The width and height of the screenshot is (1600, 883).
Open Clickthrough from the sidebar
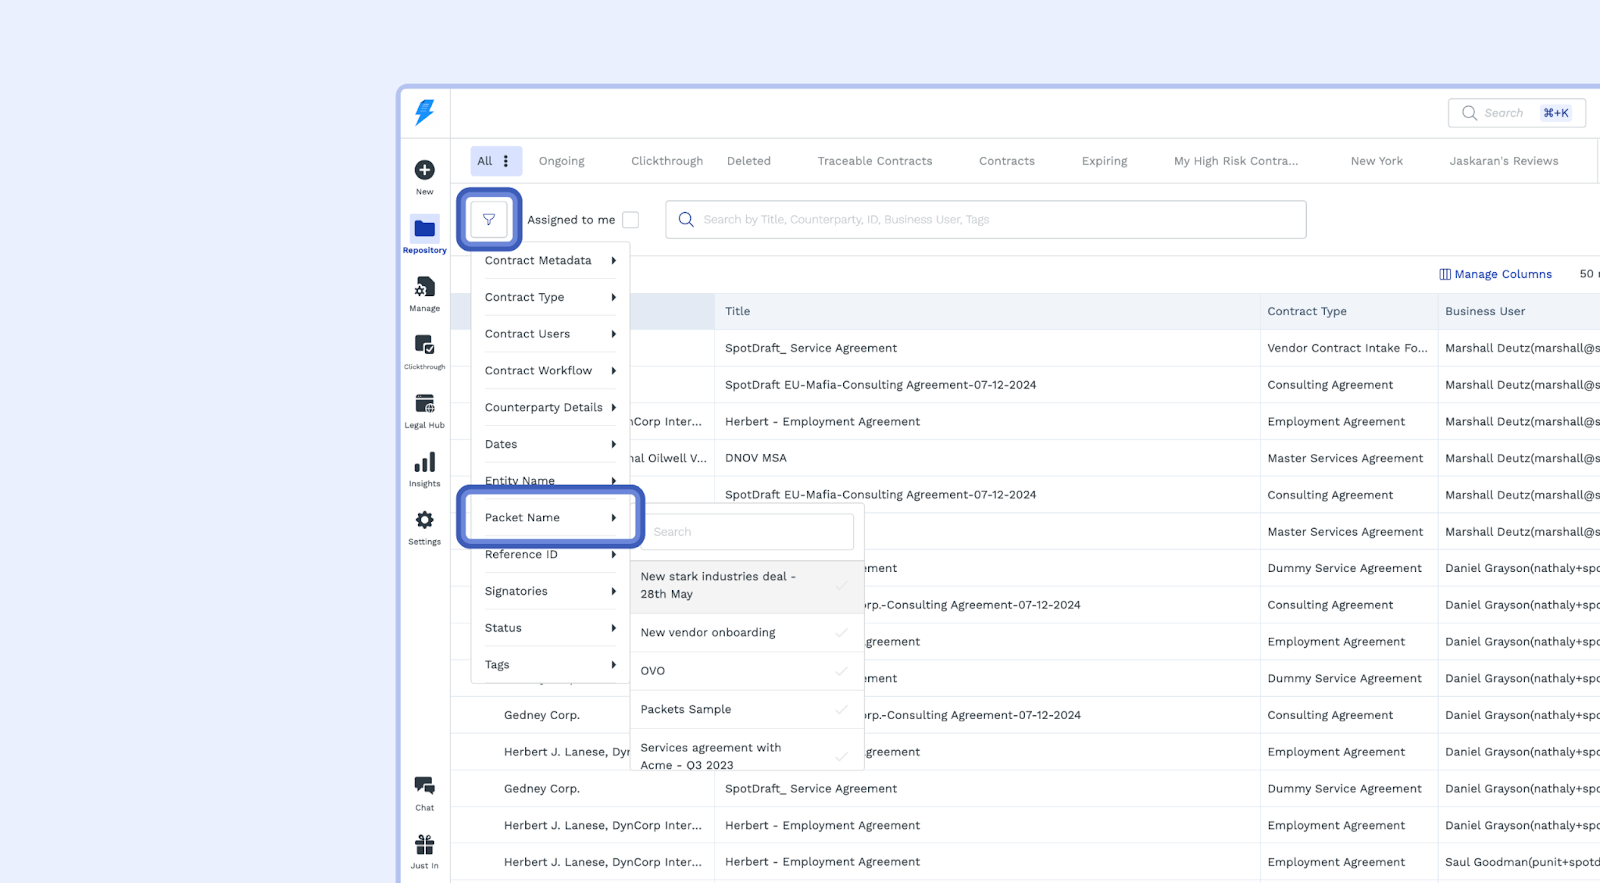(424, 346)
